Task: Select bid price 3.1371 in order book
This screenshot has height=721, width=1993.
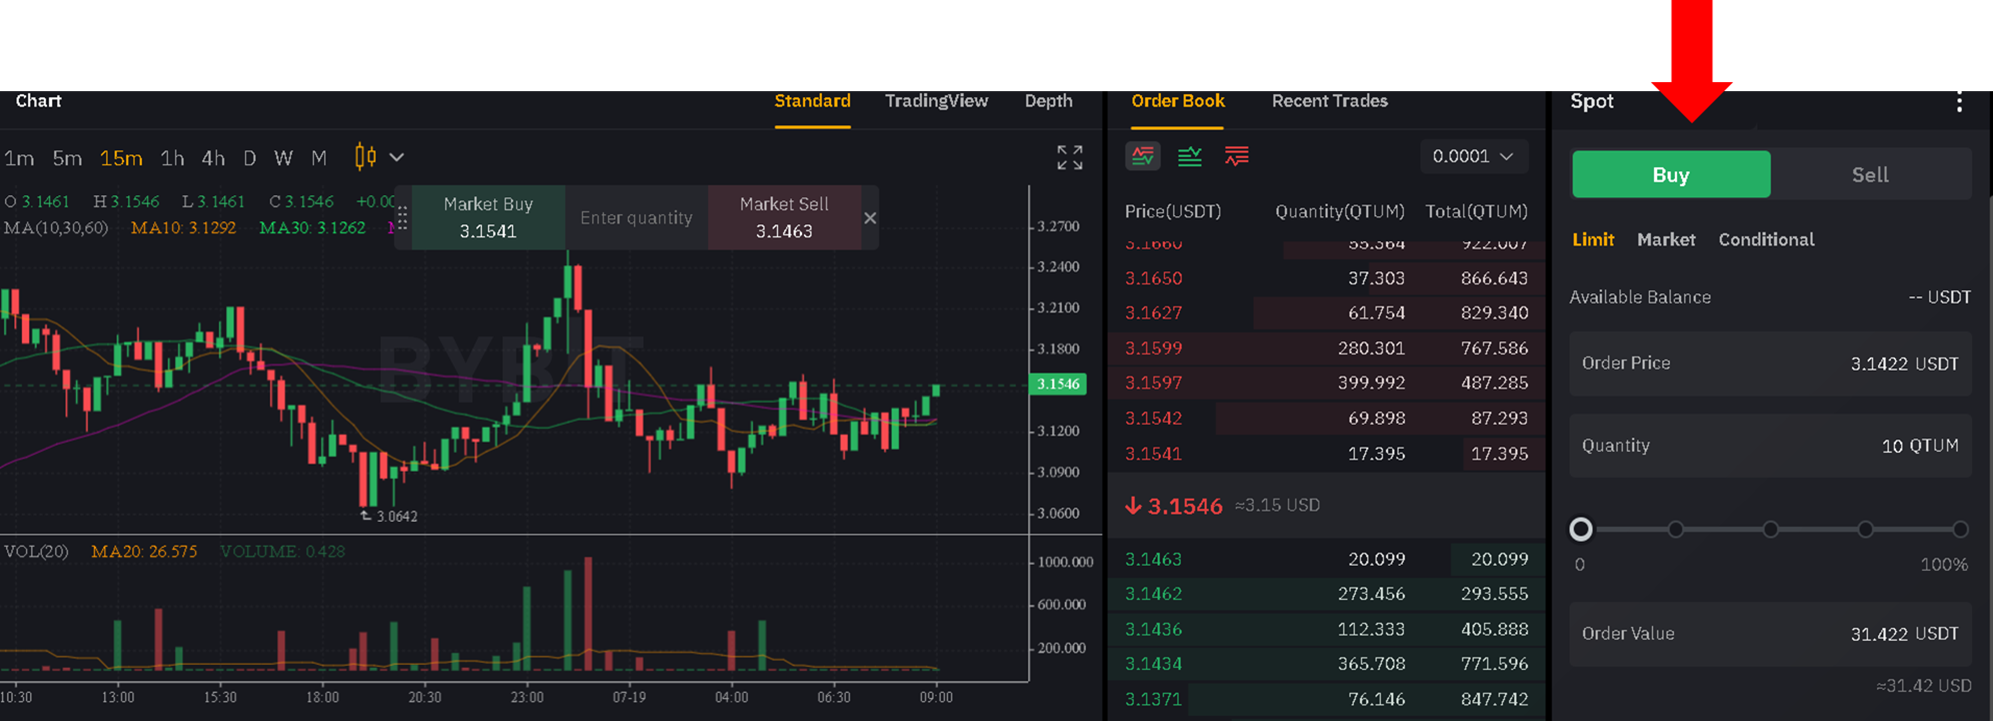Action: click(1153, 699)
